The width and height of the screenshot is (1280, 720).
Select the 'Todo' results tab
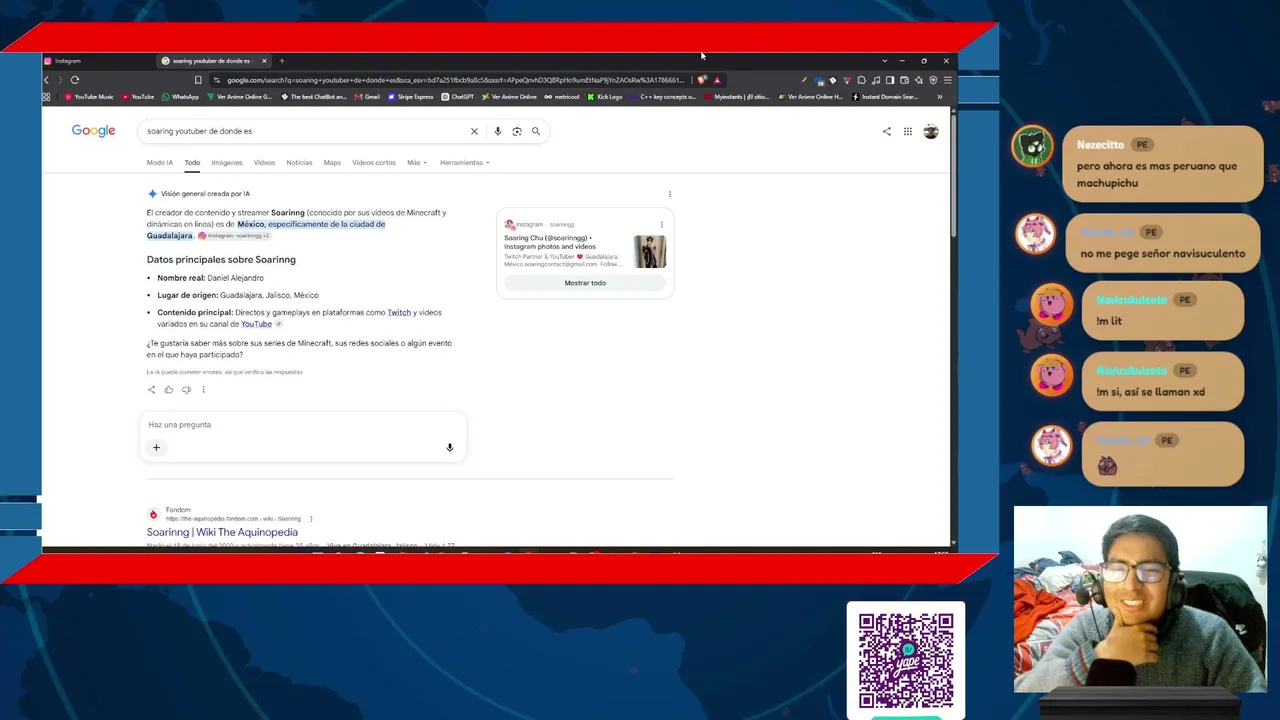192,162
